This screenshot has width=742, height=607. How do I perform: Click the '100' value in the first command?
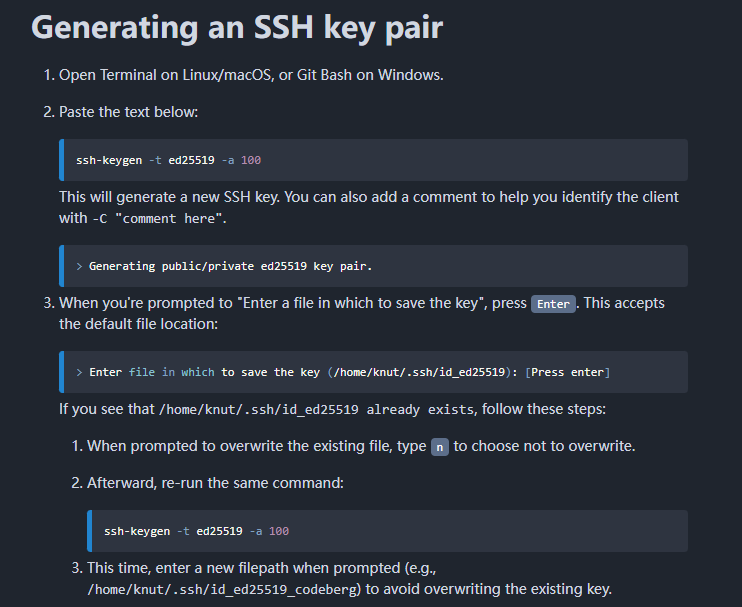point(251,160)
